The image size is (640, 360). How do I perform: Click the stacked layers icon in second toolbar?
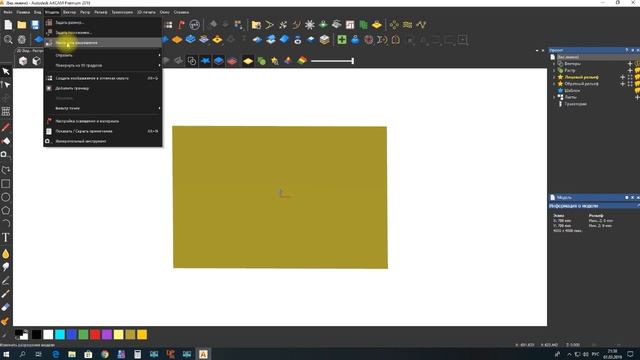pyautogui.click(x=324, y=40)
